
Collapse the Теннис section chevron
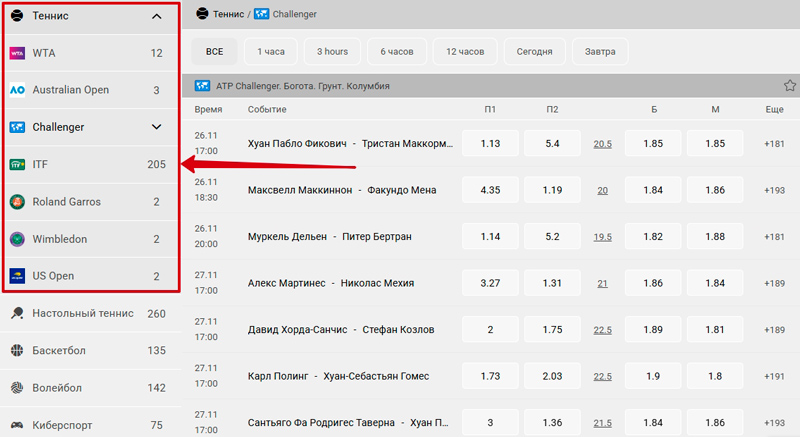pyautogui.click(x=156, y=16)
